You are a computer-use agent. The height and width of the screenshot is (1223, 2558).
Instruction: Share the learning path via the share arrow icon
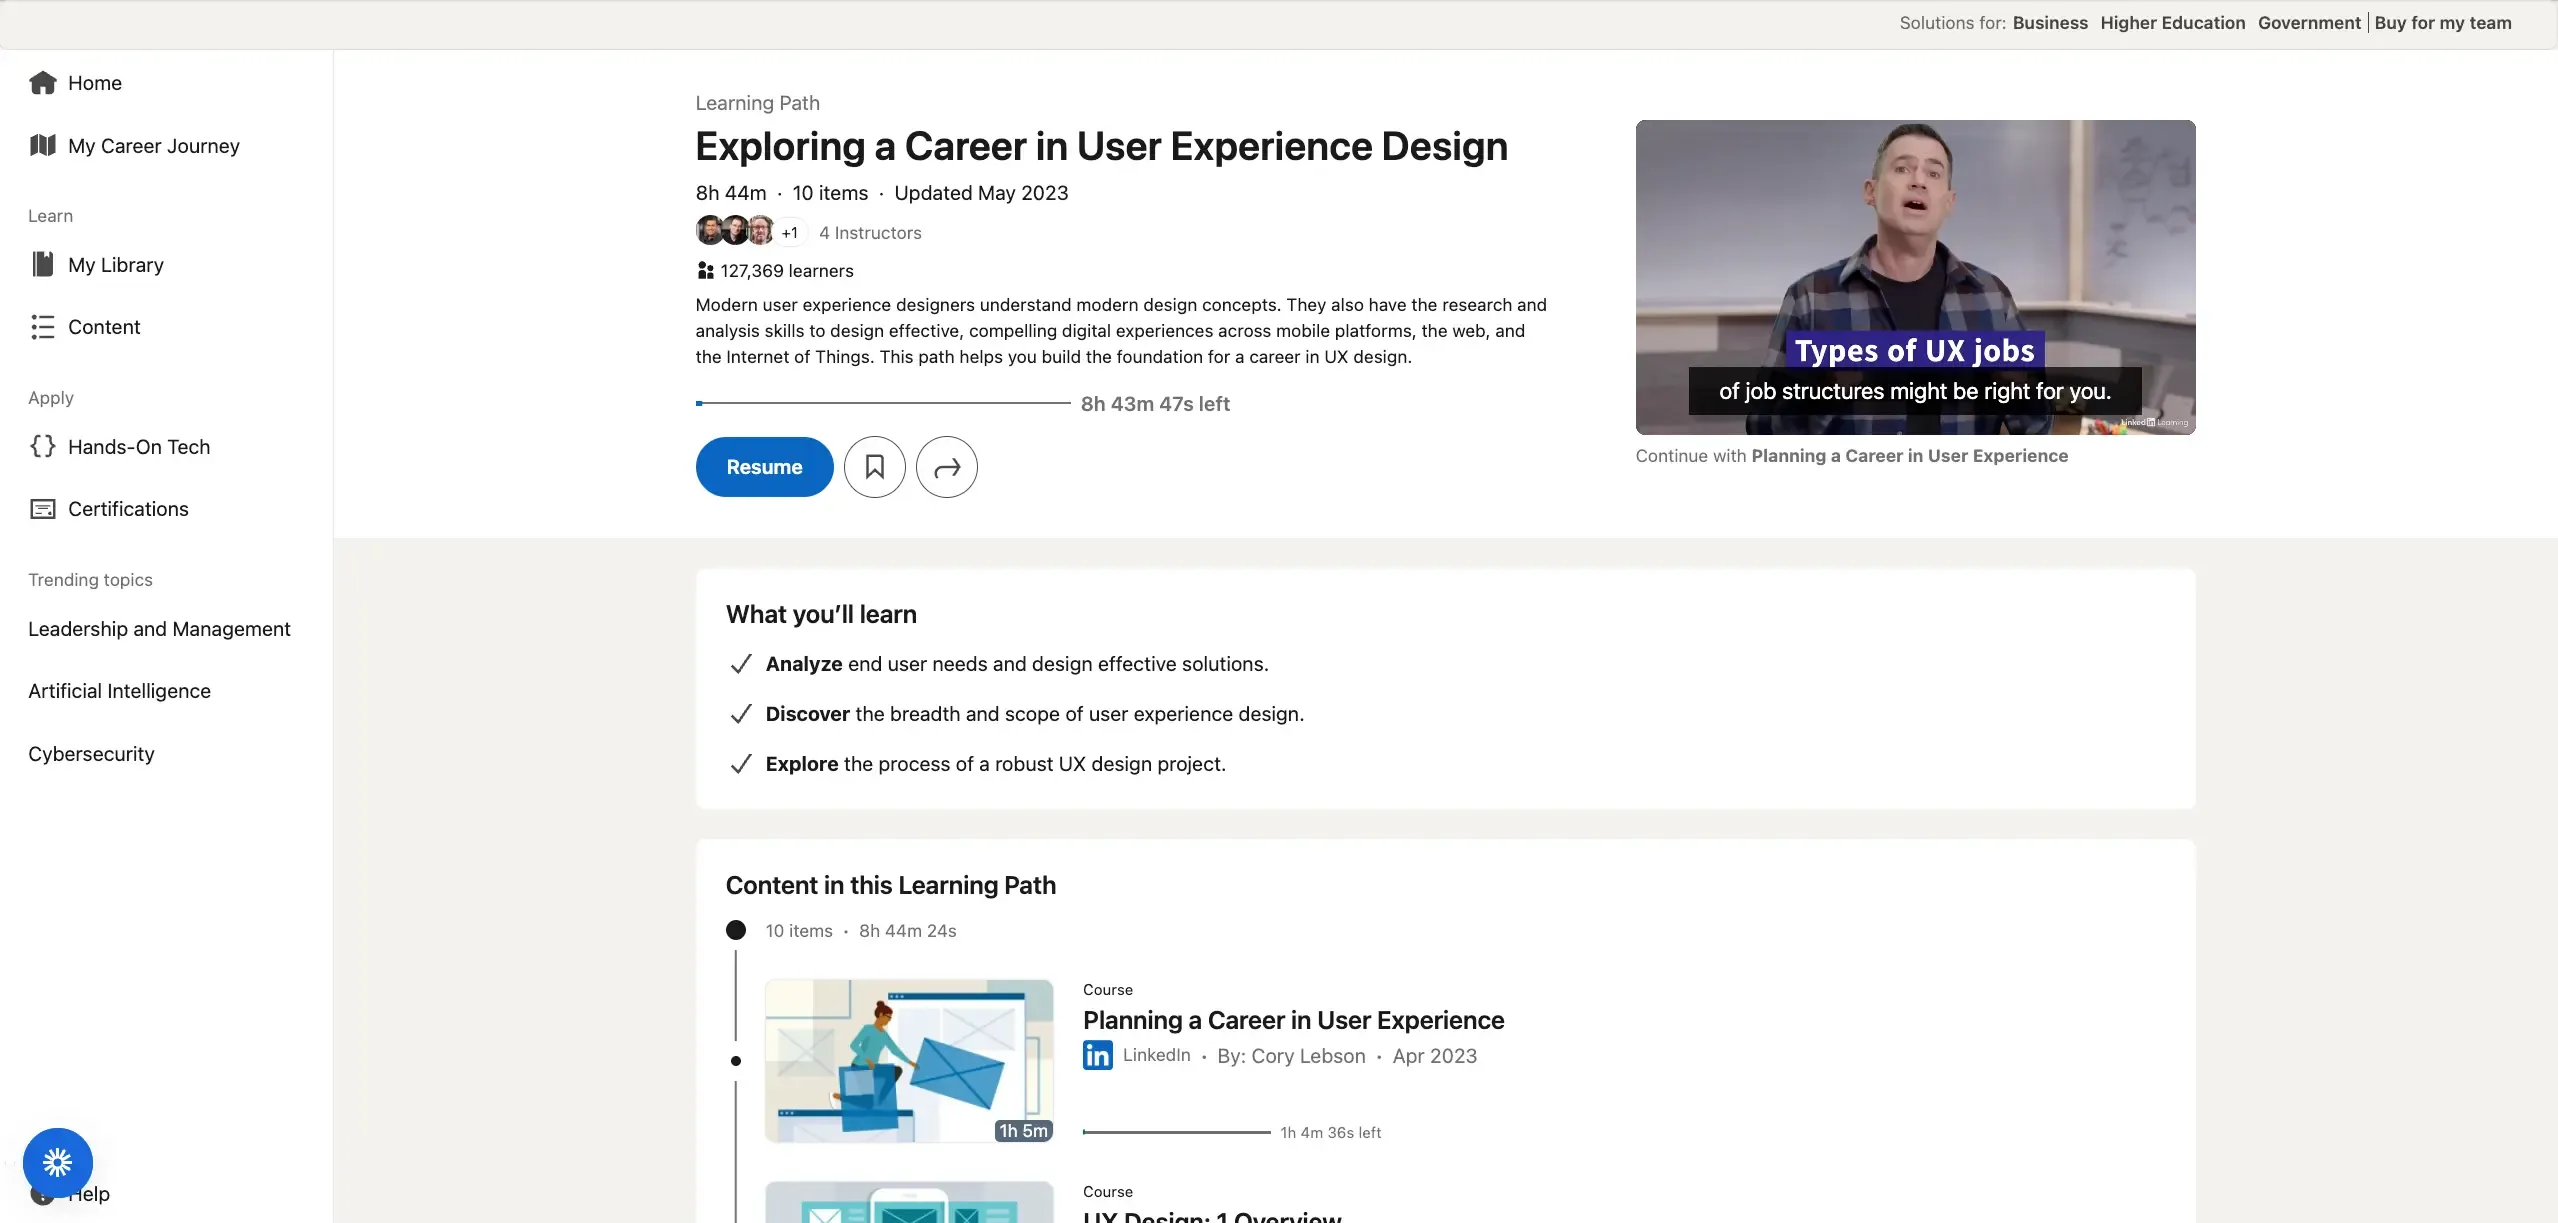pyautogui.click(x=945, y=466)
